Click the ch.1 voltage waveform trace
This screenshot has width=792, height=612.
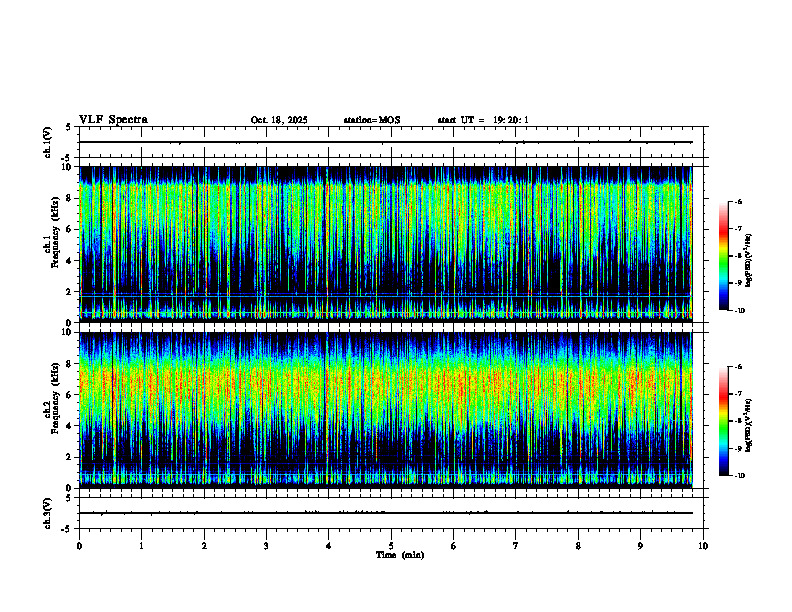pos(386,142)
